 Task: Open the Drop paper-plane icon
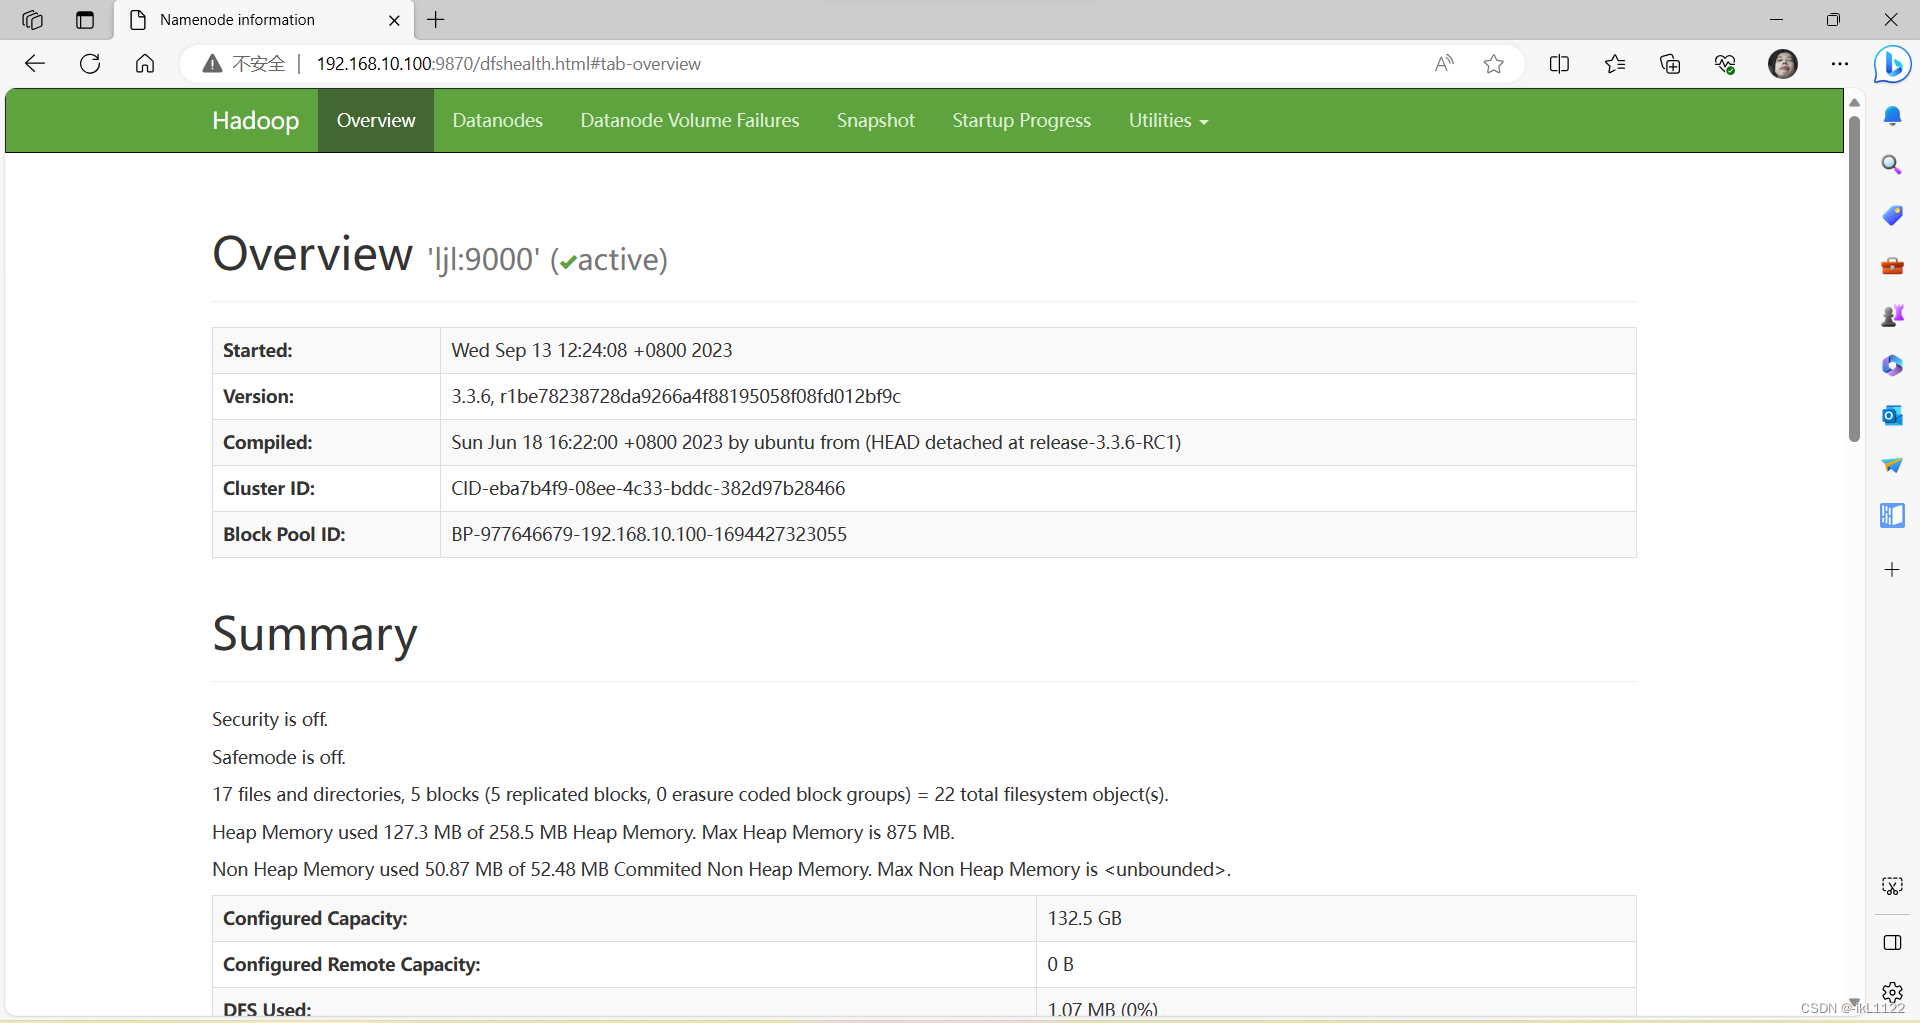pyautogui.click(x=1892, y=465)
